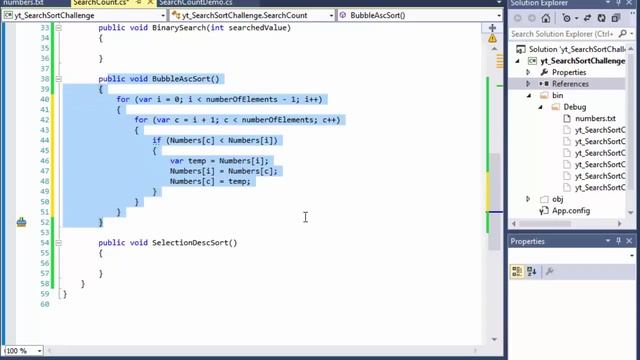Click the editor vertical scrollbar up arrow
This screenshot has height=360, width=640.
pyautogui.click(x=494, y=49)
